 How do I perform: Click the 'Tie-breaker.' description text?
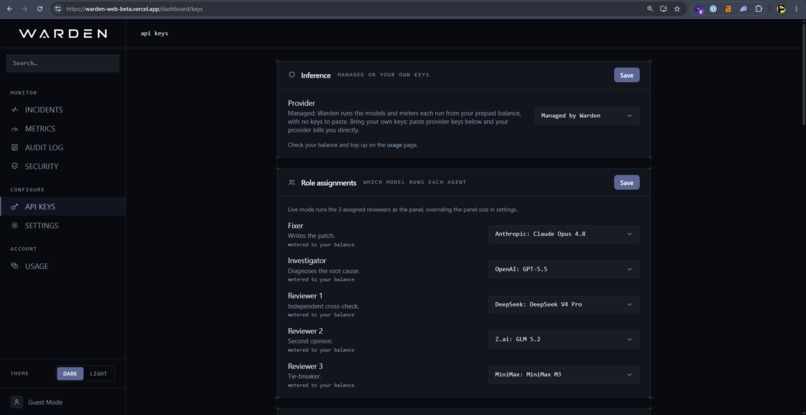pos(304,376)
